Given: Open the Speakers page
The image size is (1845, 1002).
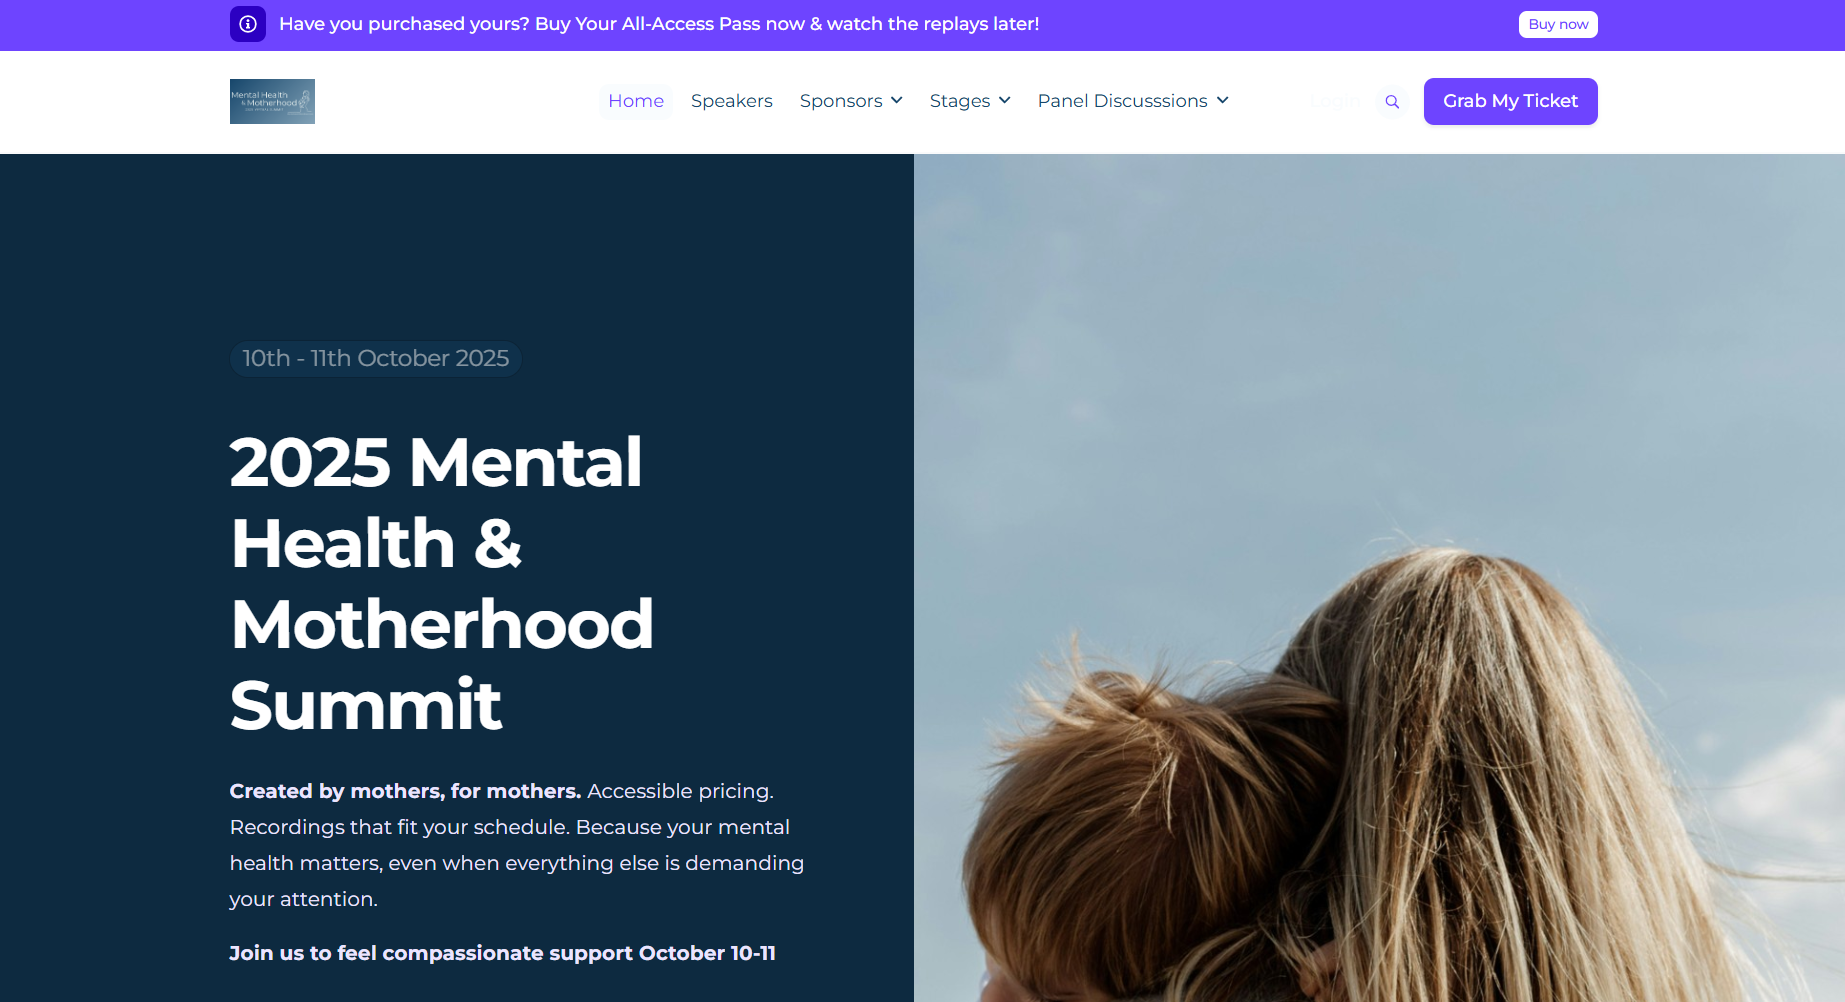Looking at the screenshot, I should 732,101.
